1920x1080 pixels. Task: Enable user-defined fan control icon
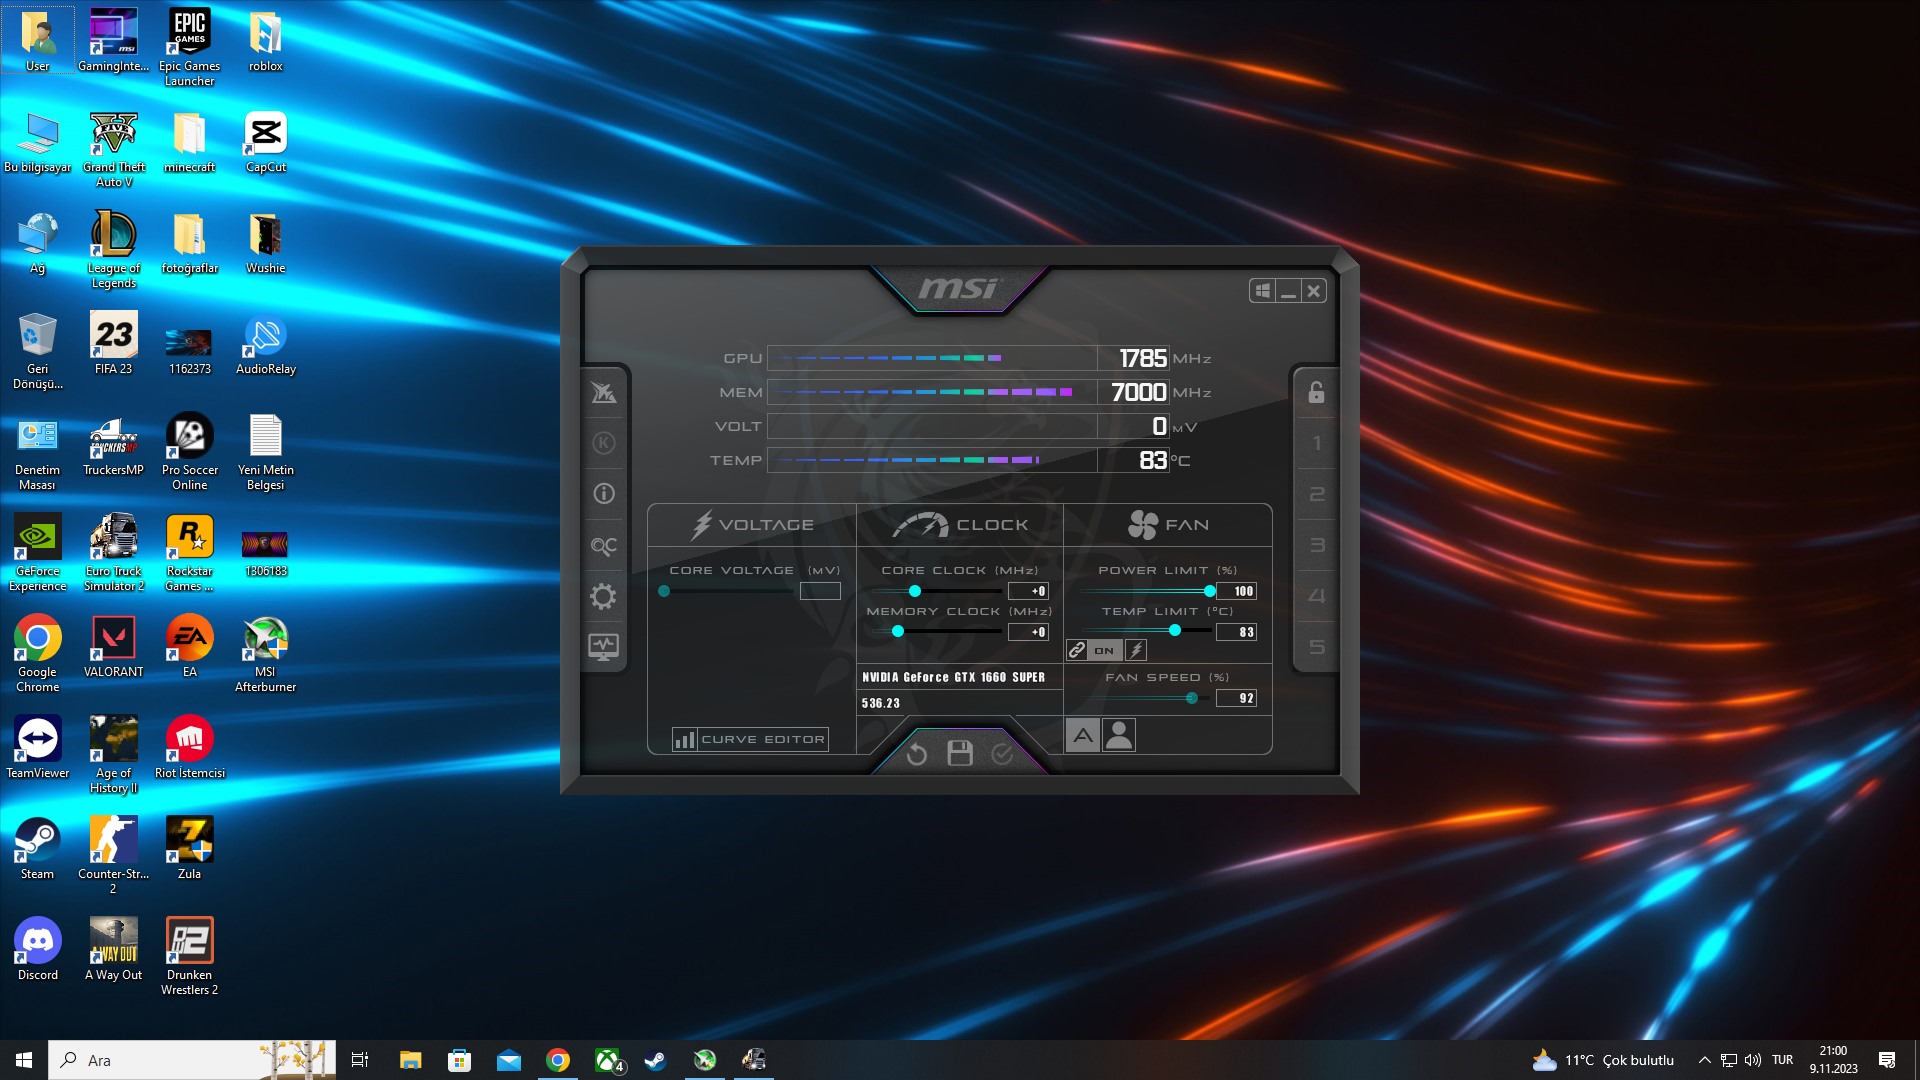(1119, 736)
